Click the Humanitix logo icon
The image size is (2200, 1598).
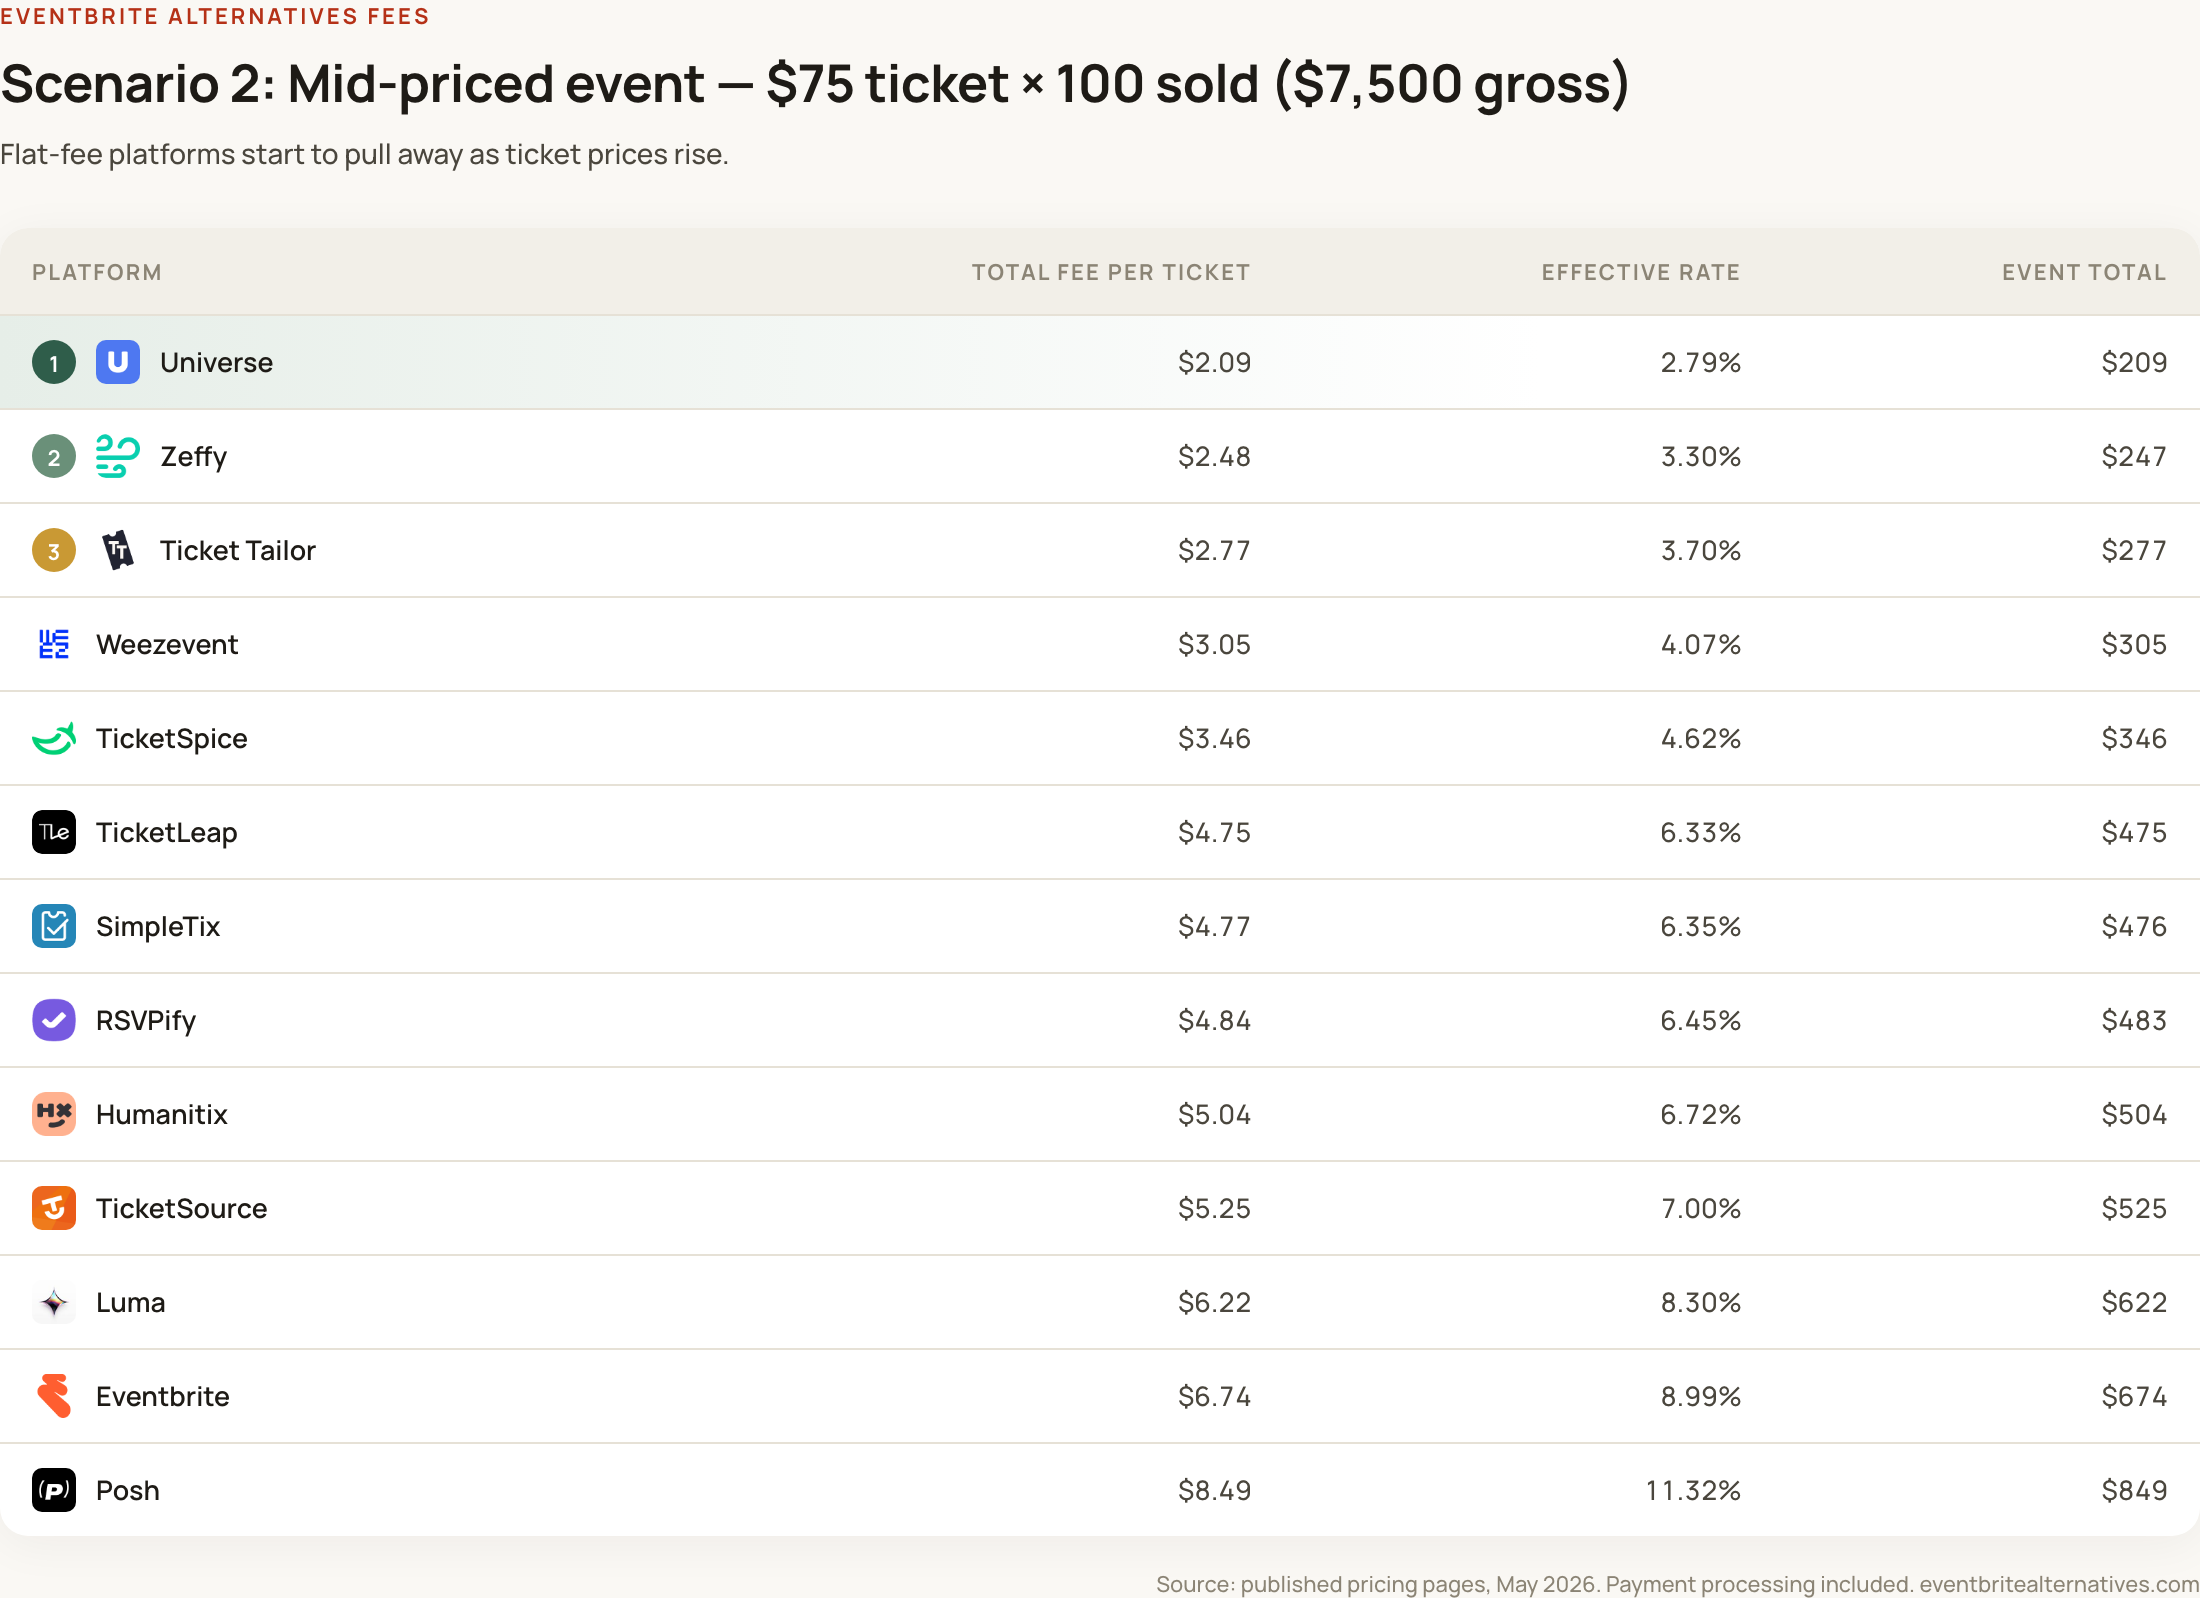[x=54, y=1114]
